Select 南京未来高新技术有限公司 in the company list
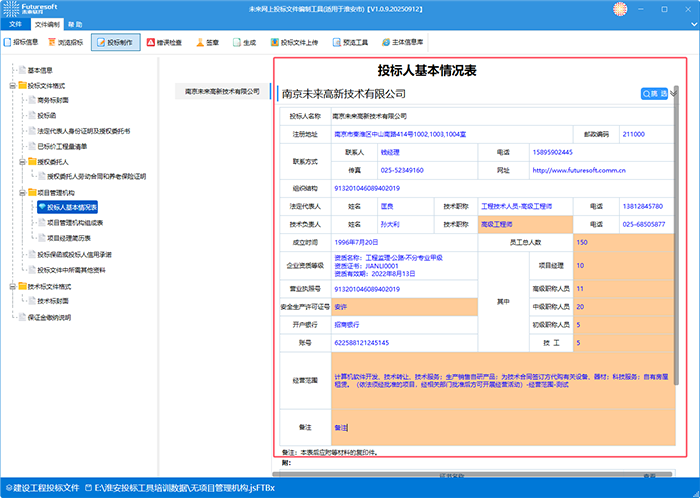The height and width of the screenshot is (498, 700). [x=222, y=91]
